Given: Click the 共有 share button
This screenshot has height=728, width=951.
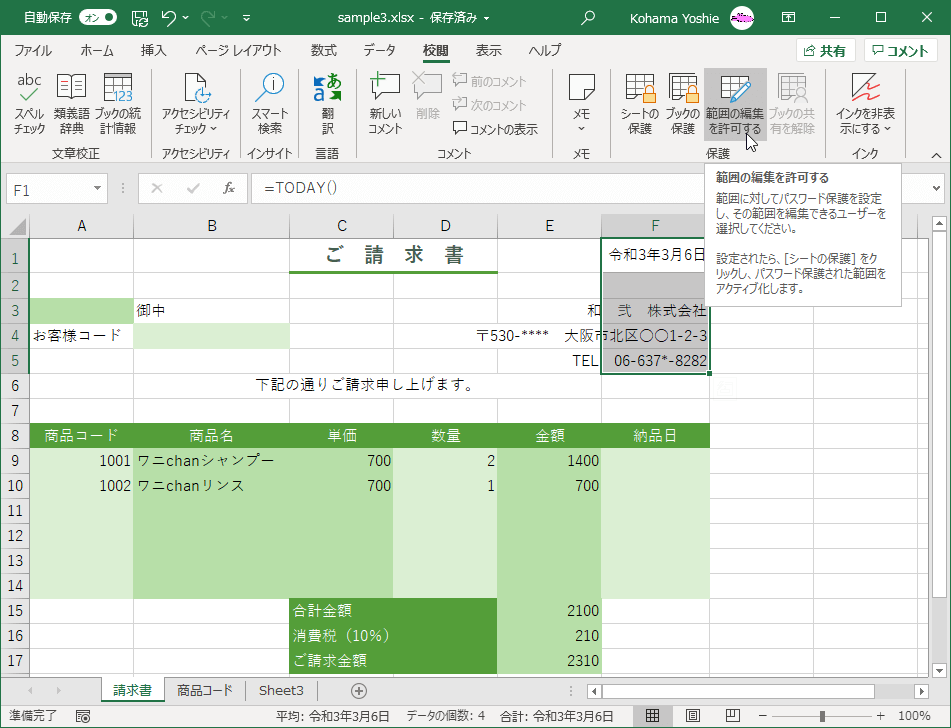Looking at the screenshot, I should [x=826, y=50].
